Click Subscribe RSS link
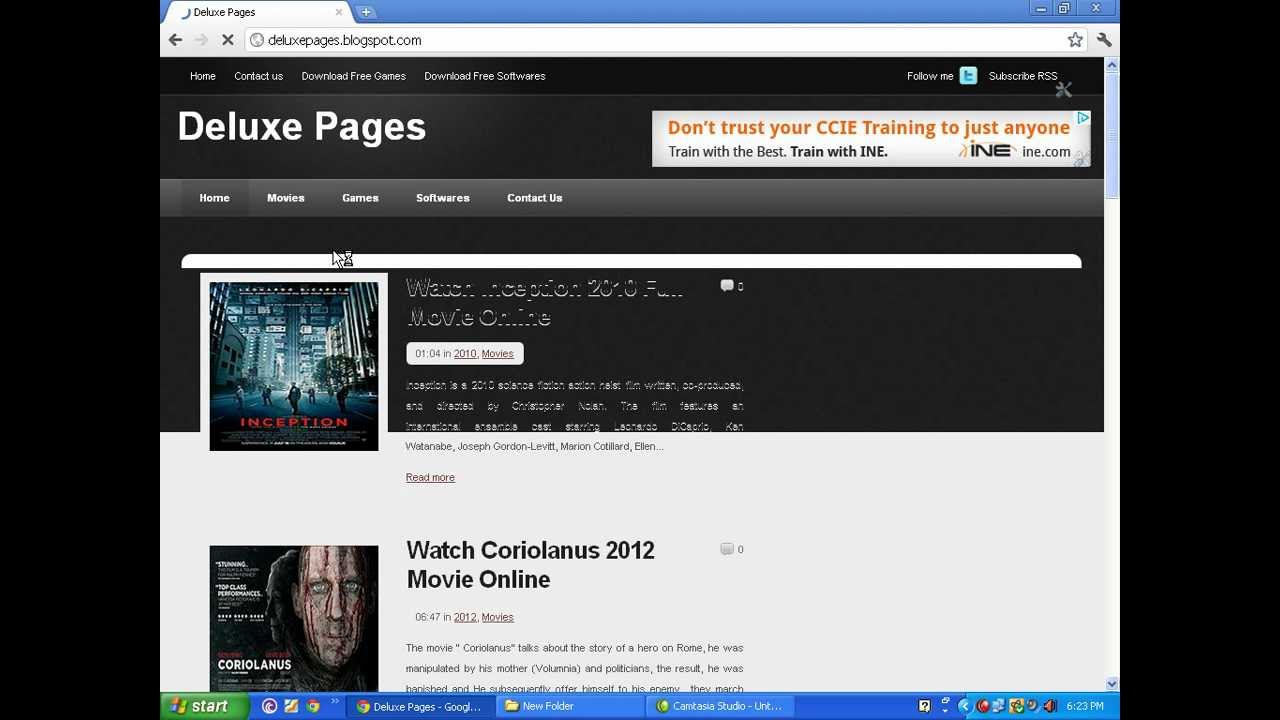The height and width of the screenshot is (720, 1280). (1022, 76)
